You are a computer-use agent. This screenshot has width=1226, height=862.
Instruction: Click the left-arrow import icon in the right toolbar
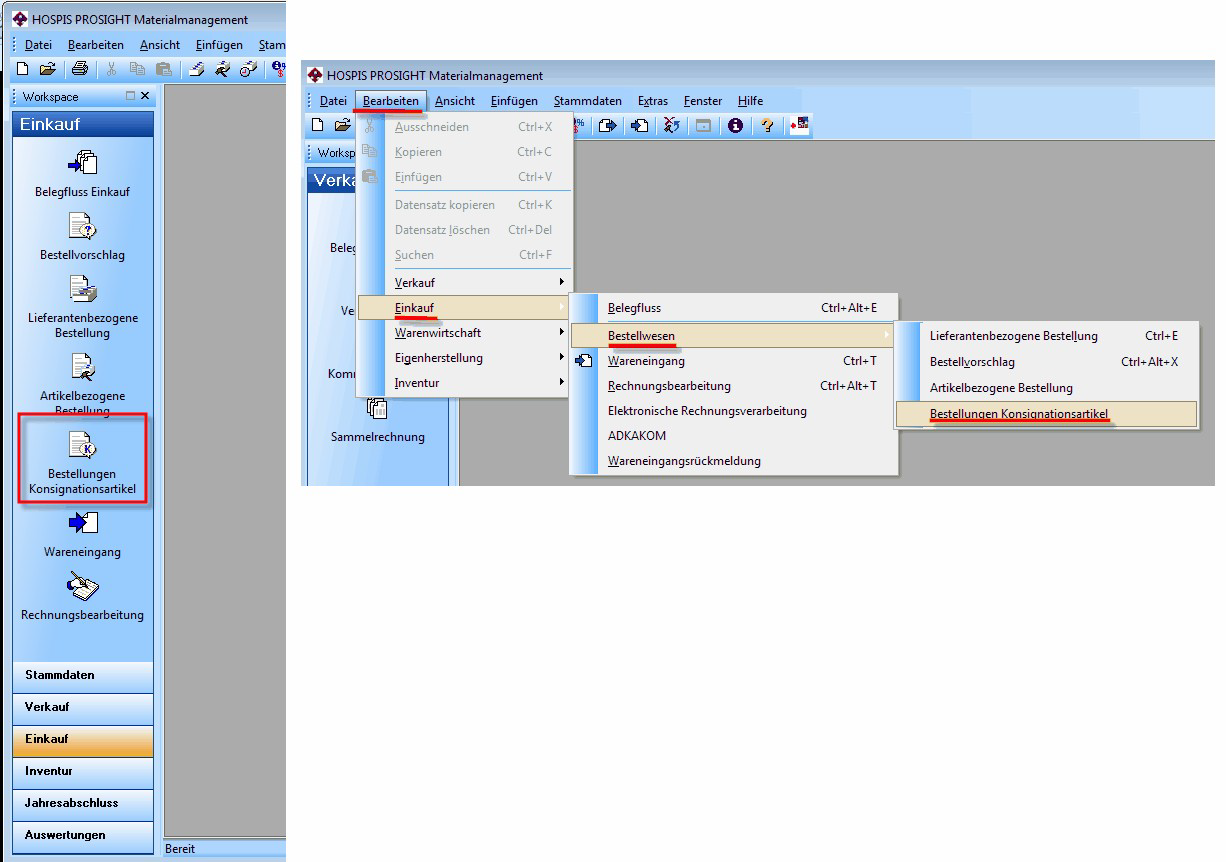[x=640, y=125]
